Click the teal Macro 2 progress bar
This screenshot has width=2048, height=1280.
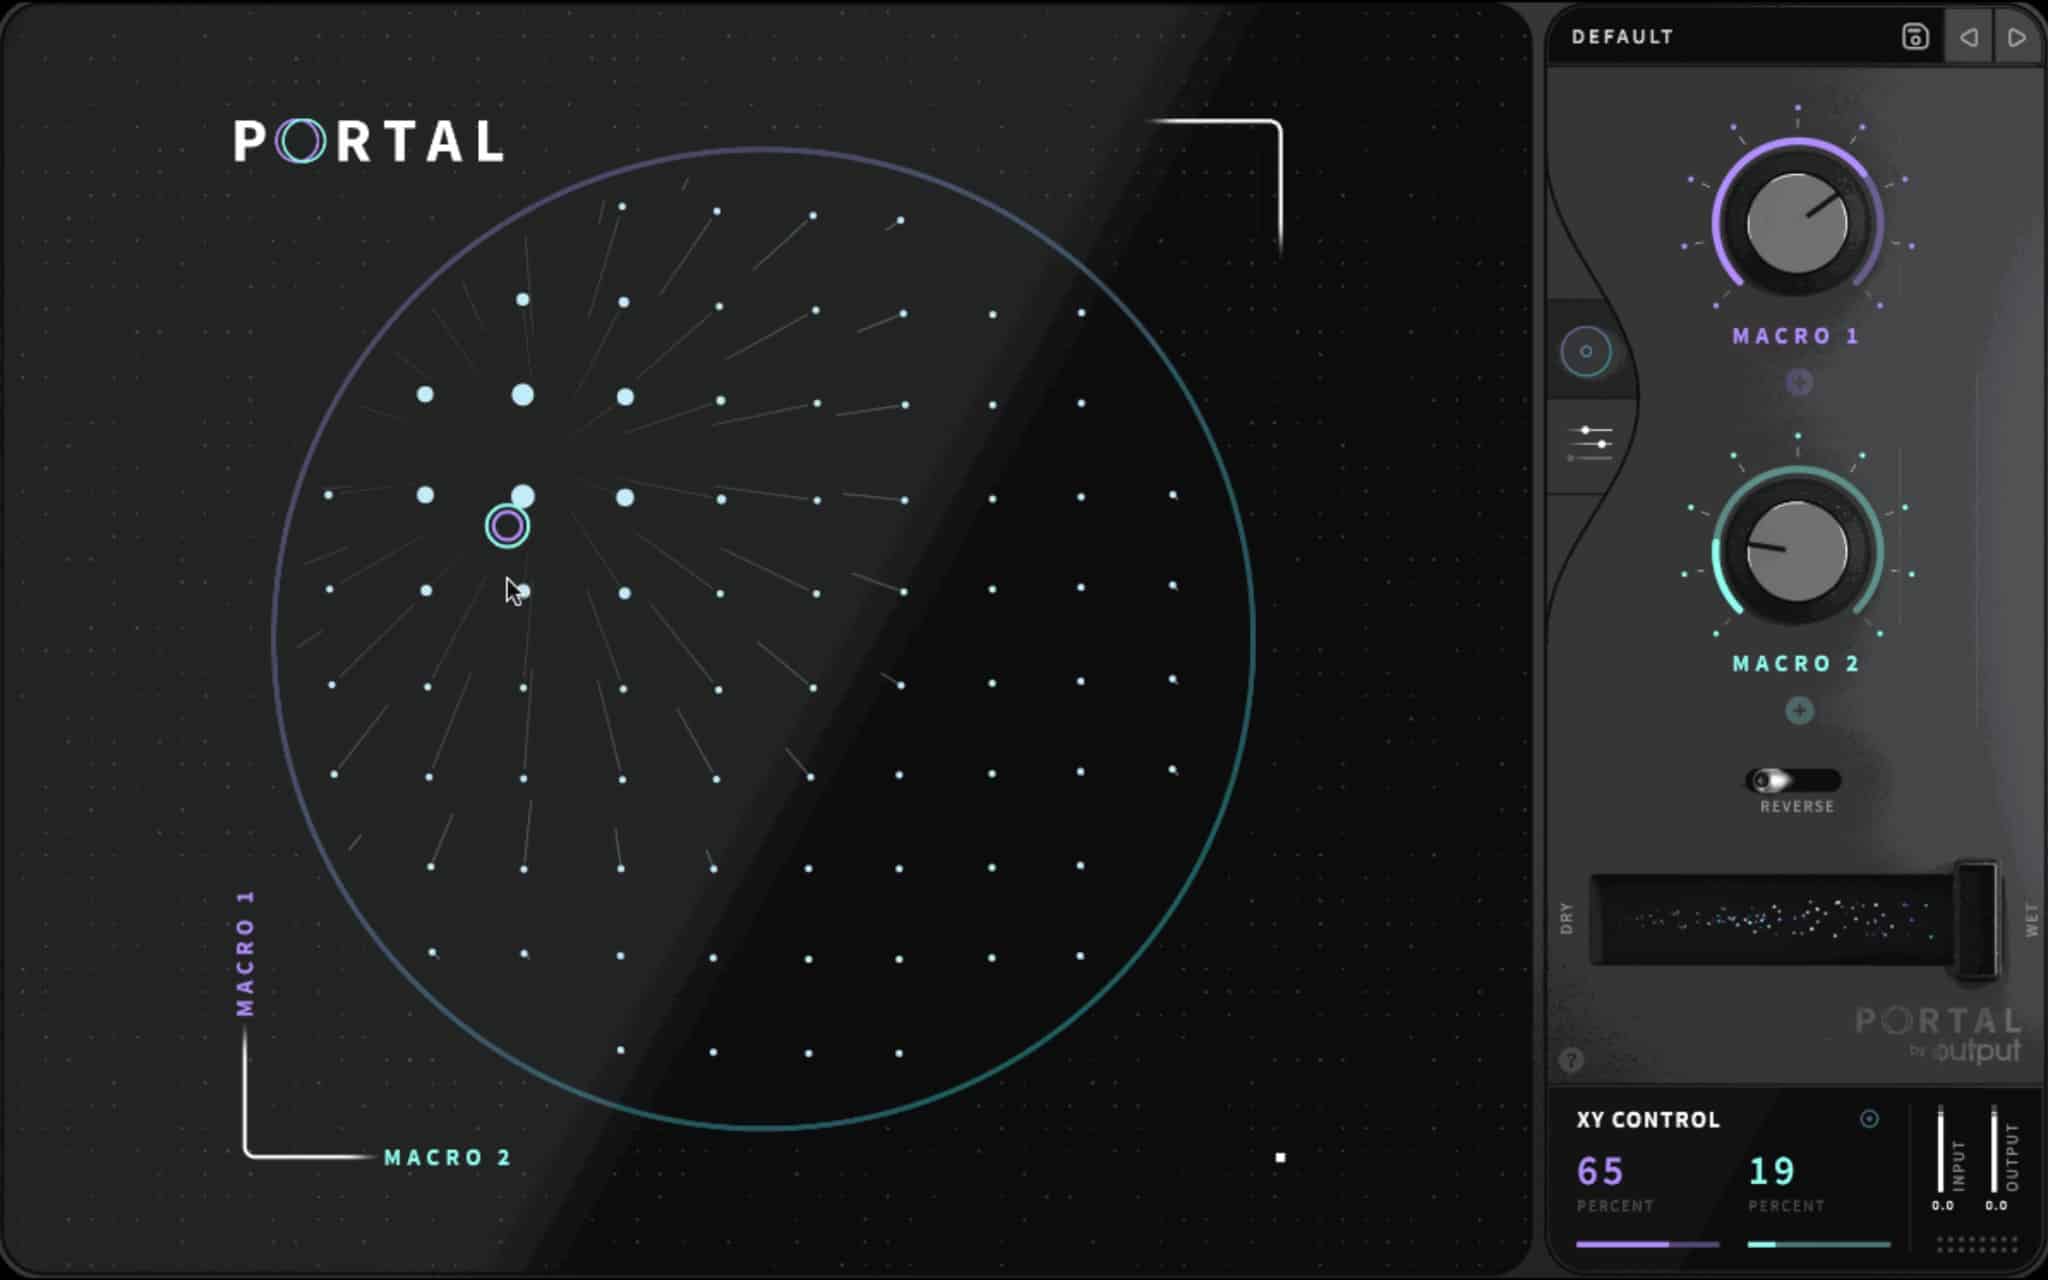(x=1819, y=1244)
